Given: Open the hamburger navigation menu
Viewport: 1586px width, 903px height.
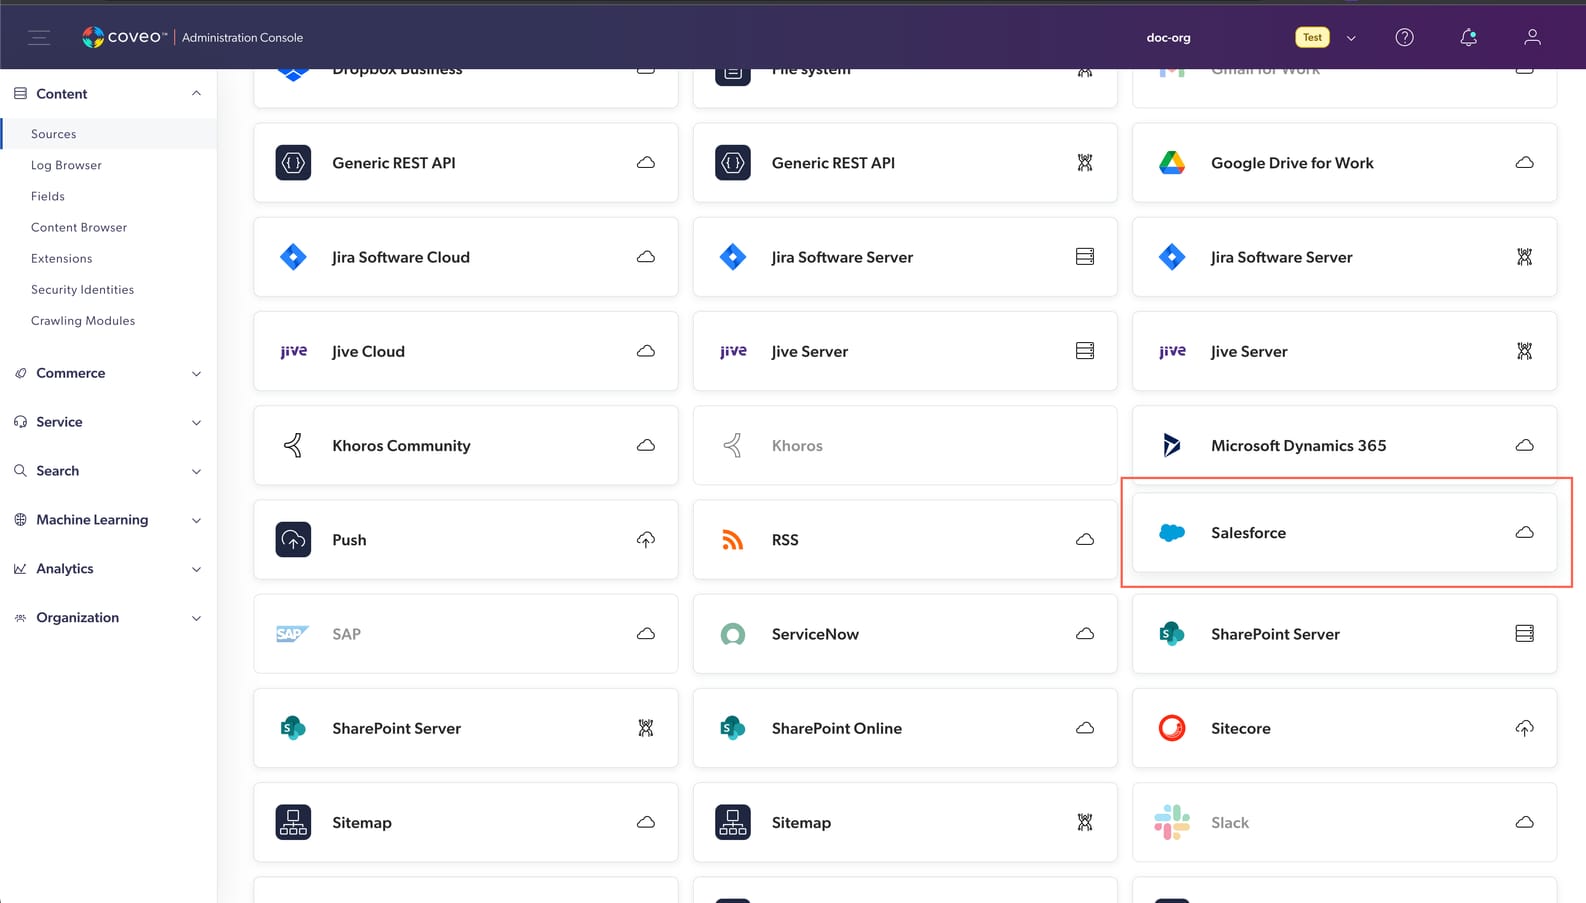Looking at the screenshot, I should [x=39, y=38].
